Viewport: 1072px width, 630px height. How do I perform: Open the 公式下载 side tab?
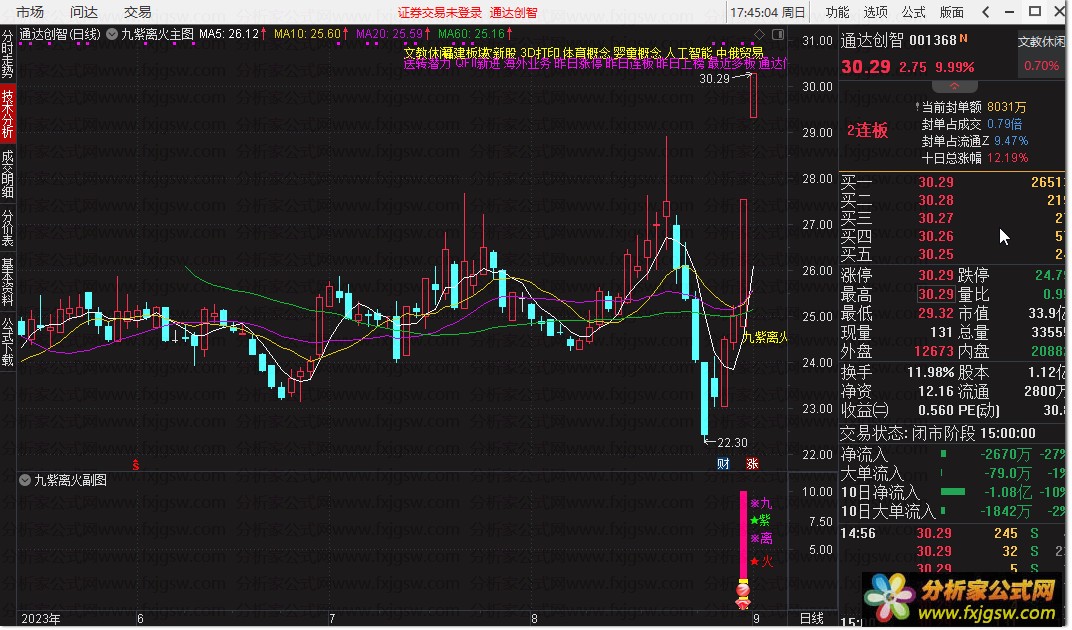(x=8, y=341)
